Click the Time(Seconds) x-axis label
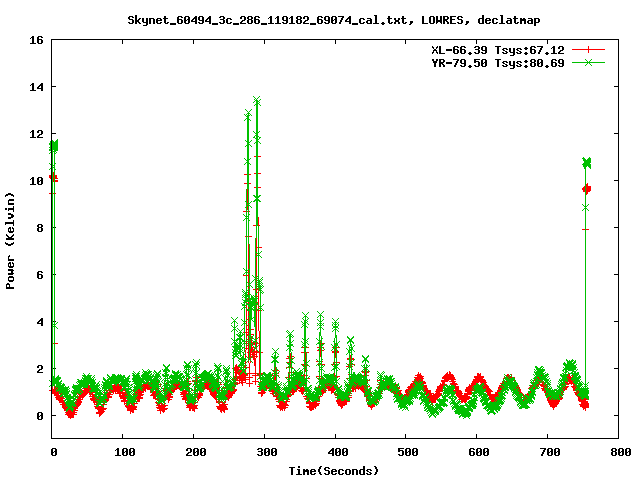The height and width of the screenshot is (480, 640). click(x=334, y=470)
